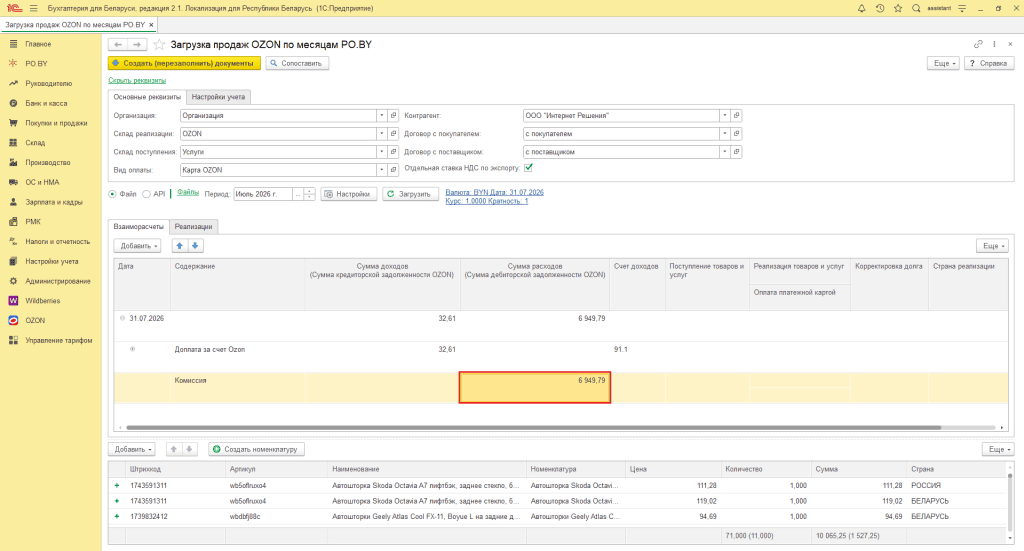Expand Склад реализации dropdown

click(381, 134)
